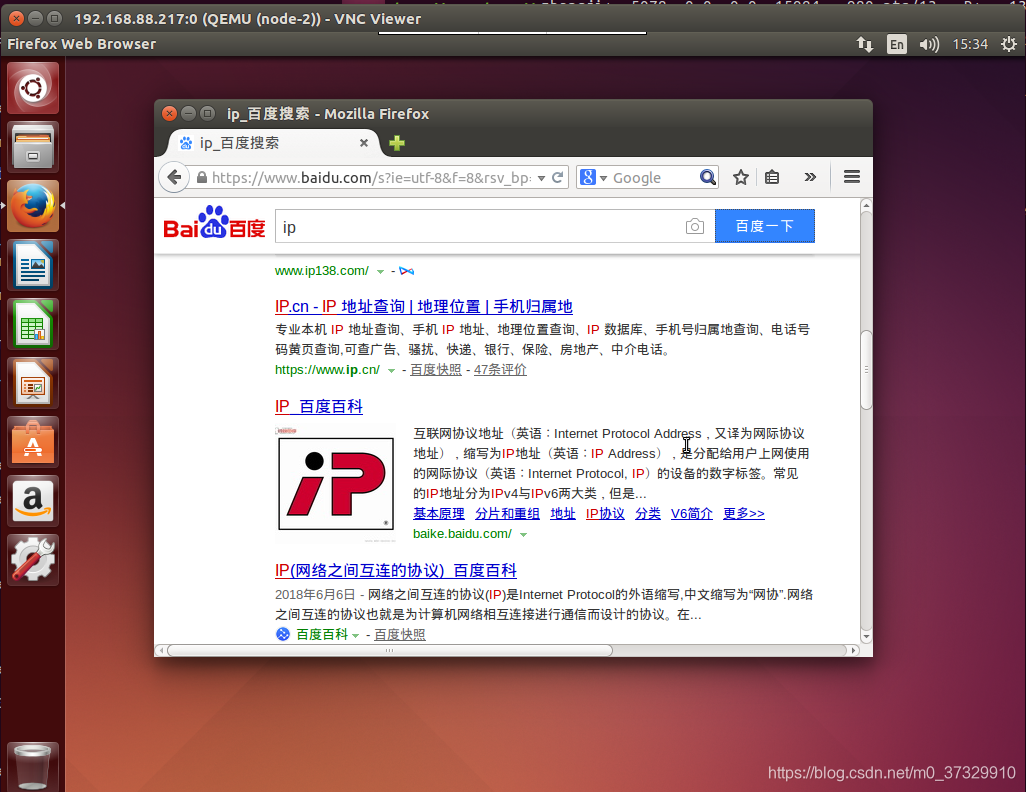Click the 15:34 clock in the panel
This screenshot has height=792, width=1026.
[970, 44]
